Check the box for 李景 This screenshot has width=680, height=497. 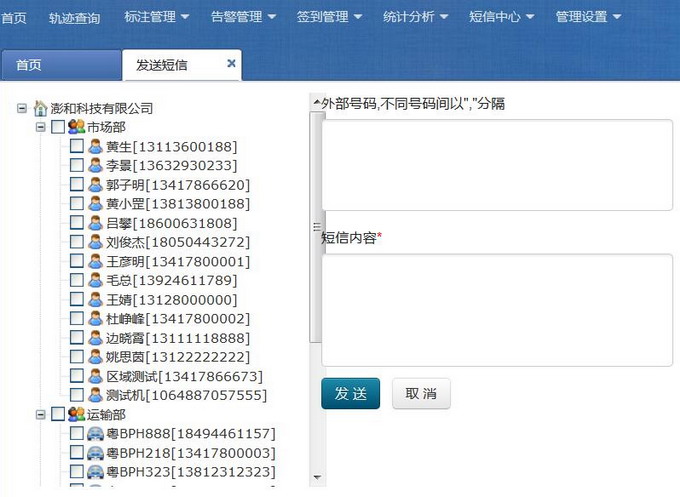pos(77,166)
